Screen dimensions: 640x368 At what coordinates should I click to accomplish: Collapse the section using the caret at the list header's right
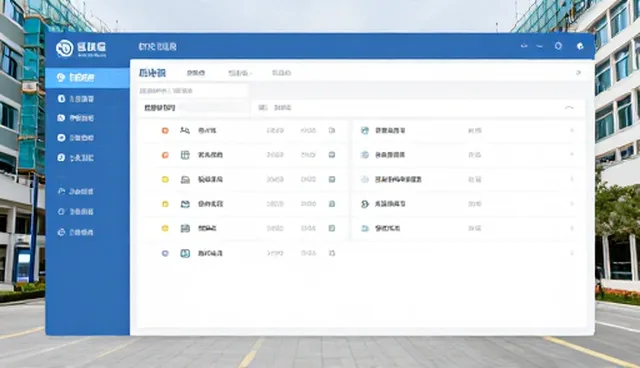[569, 108]
